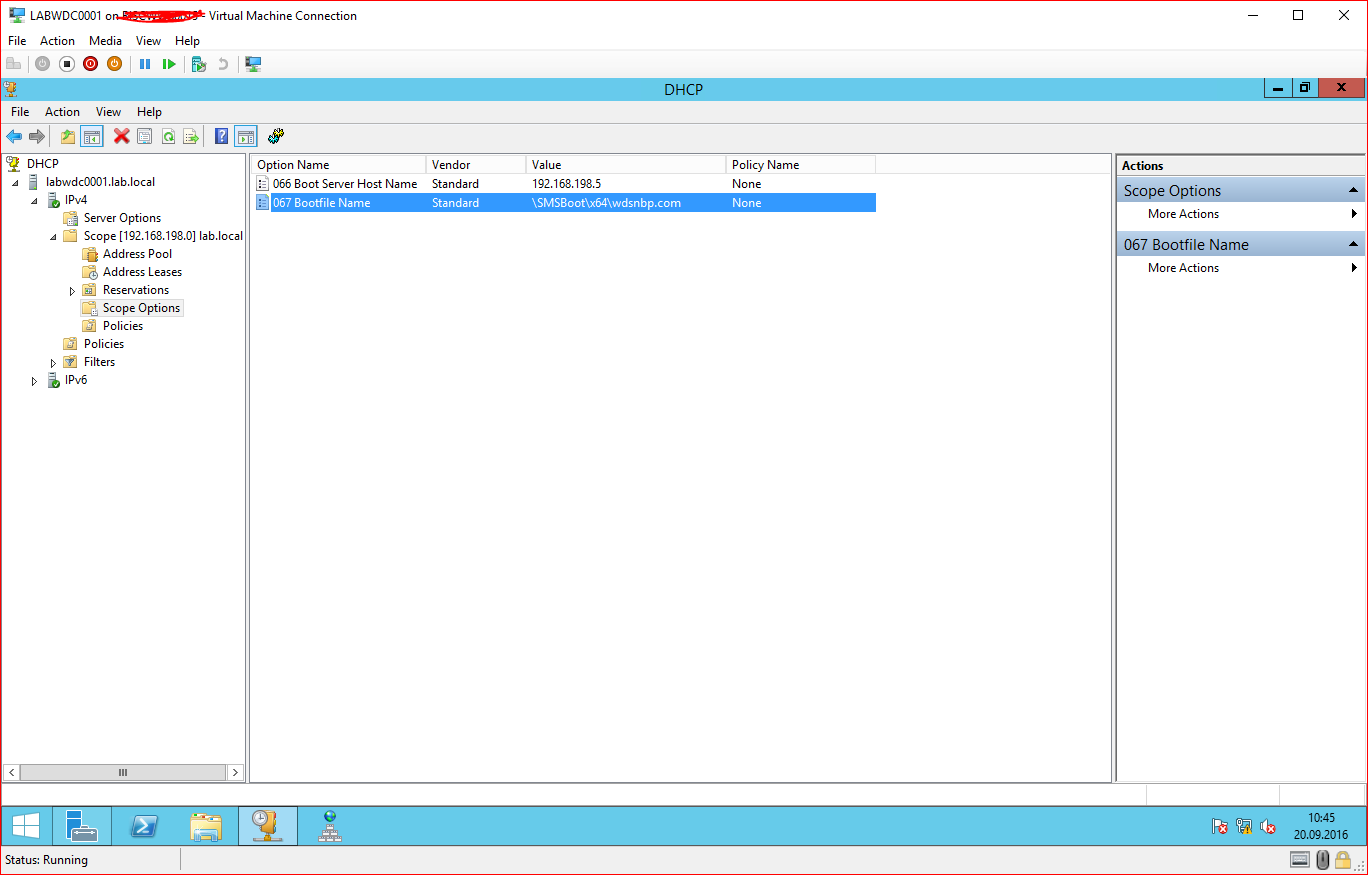The height and width of the screenshot is (875, 1368).
Task: Expand the Filters node
Action: pyautogui.click(x=53, y=363)
